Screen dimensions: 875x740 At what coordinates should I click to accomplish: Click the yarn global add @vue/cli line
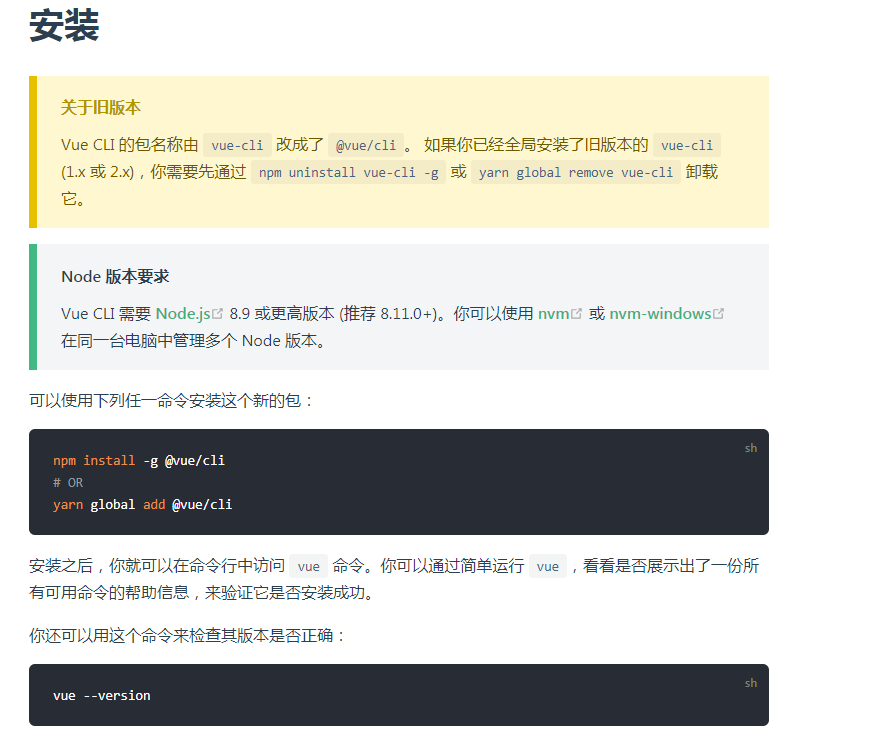(143, 505)
